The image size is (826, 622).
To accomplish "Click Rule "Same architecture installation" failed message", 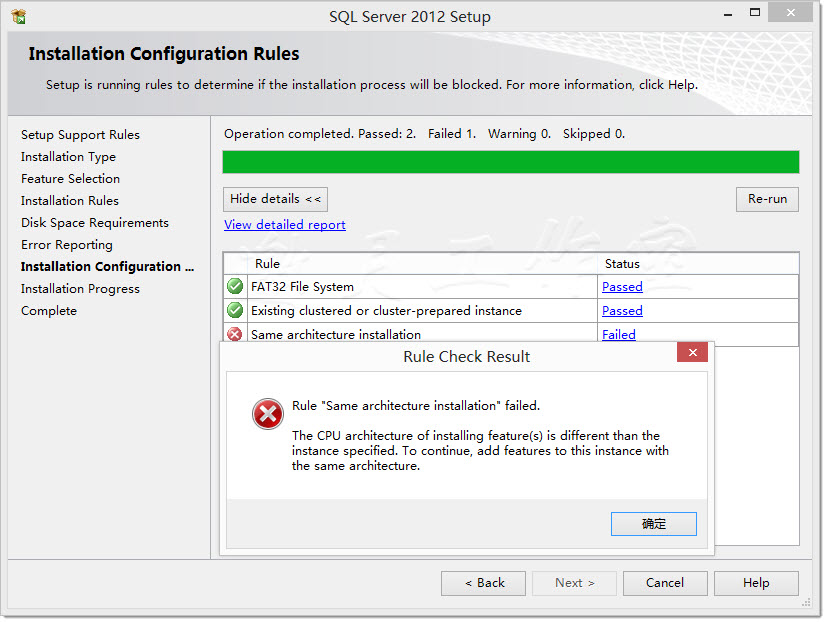I will [416, 406].
